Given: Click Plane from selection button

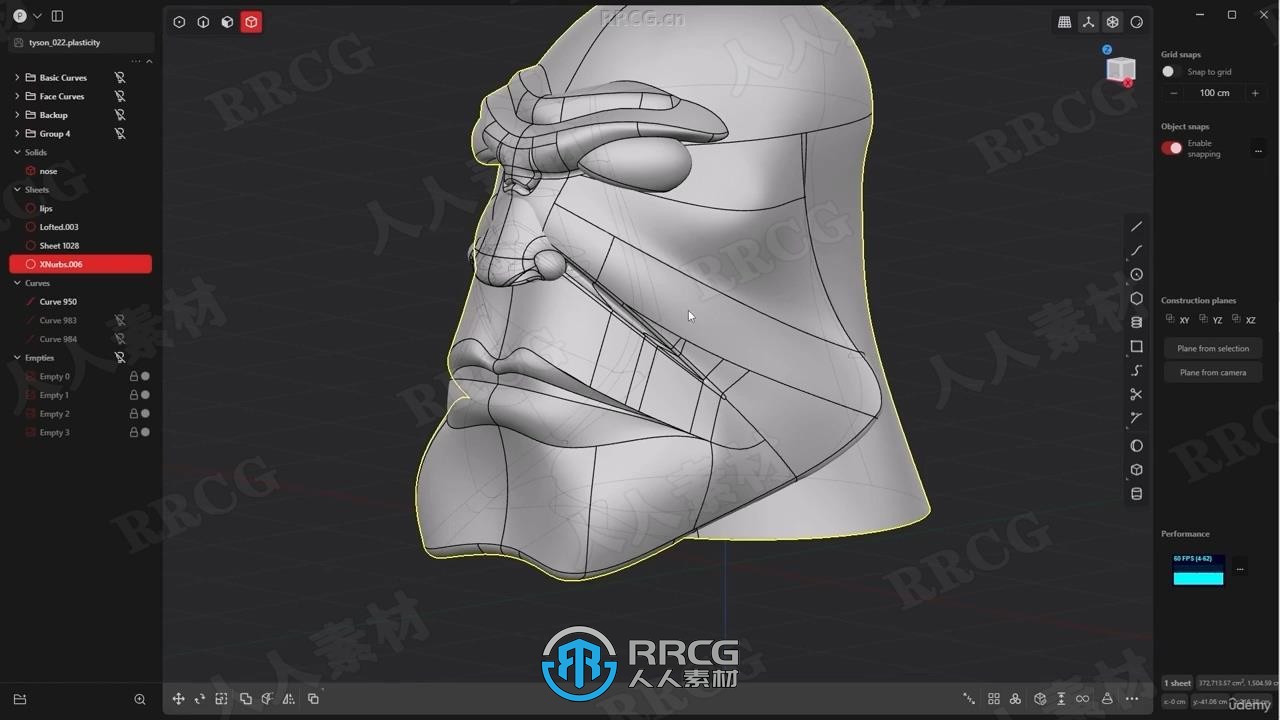Looking at the screenshot, I should point(1213,348).
